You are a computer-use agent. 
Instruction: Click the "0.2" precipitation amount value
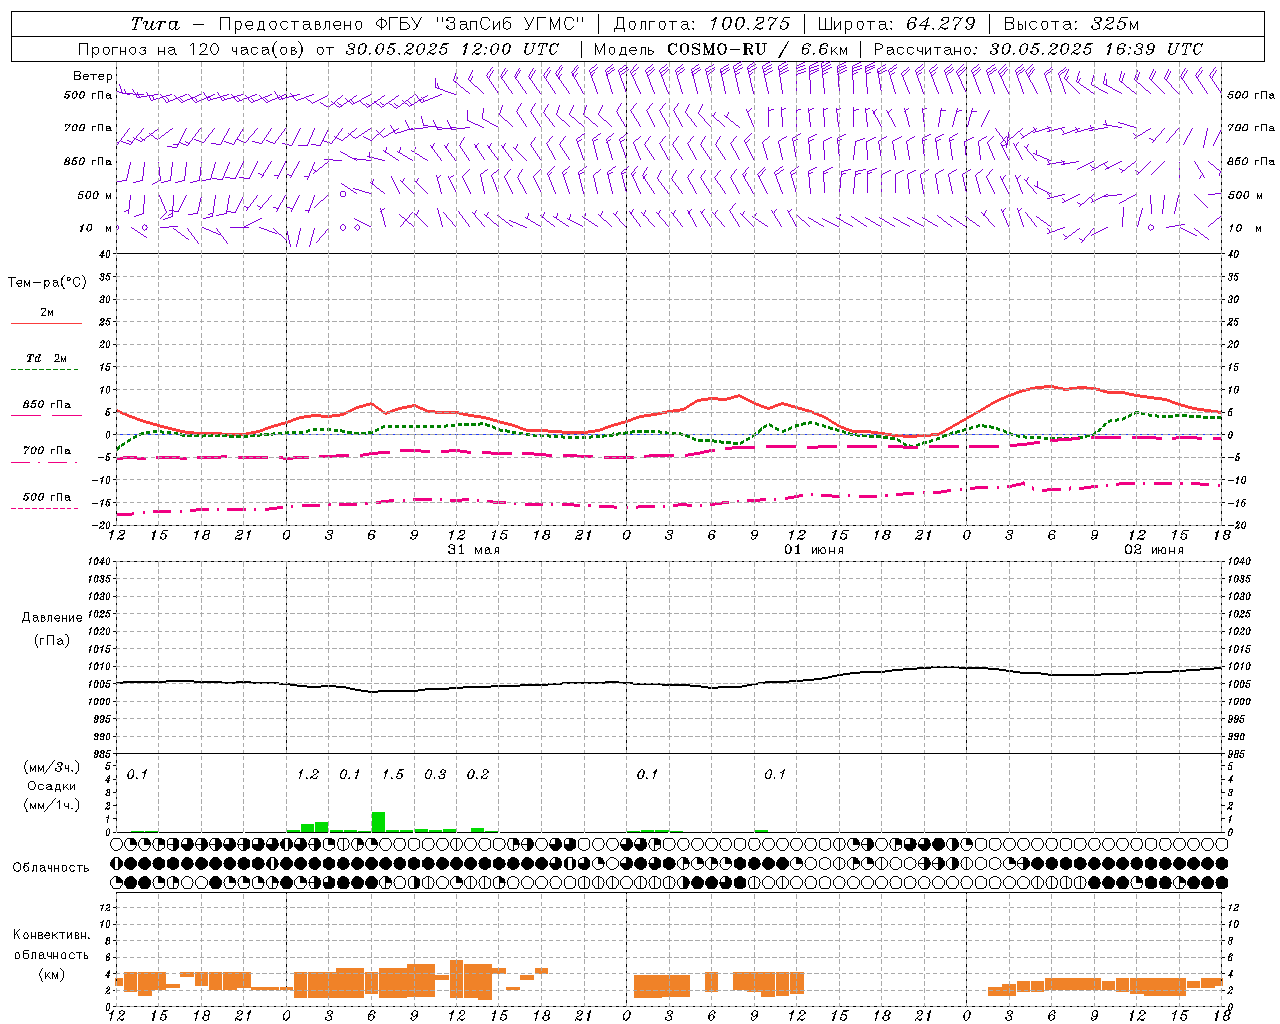click(478, 774)
